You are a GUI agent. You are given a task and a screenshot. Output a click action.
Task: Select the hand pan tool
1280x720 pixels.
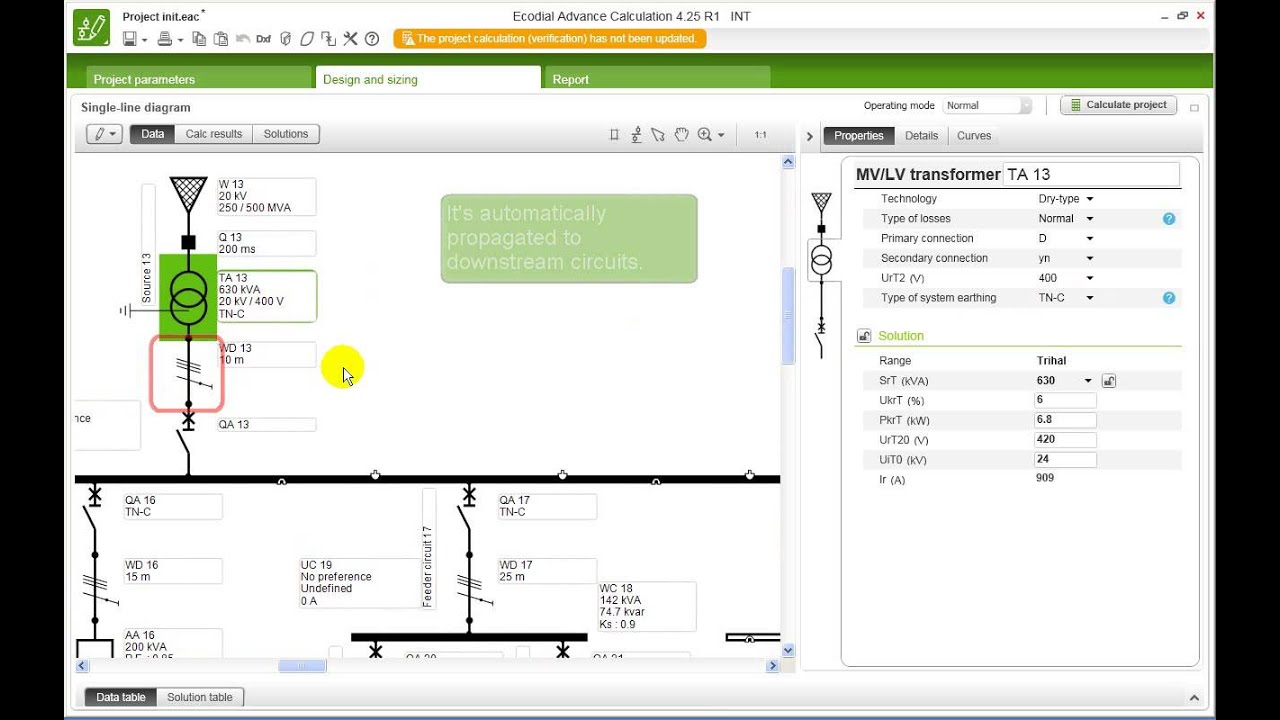coord(681,134)
